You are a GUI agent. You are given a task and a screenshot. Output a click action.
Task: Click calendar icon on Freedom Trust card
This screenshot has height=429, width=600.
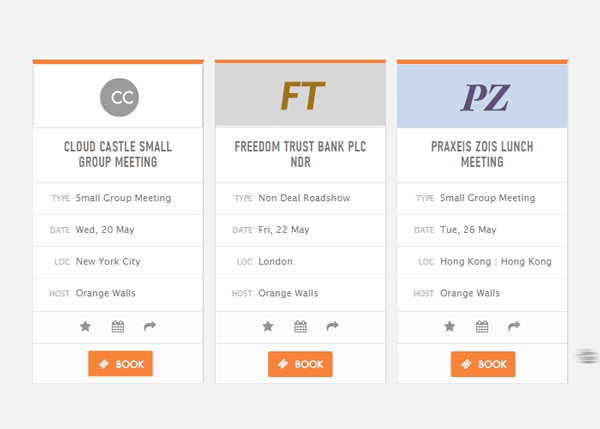tap(300, 326)
